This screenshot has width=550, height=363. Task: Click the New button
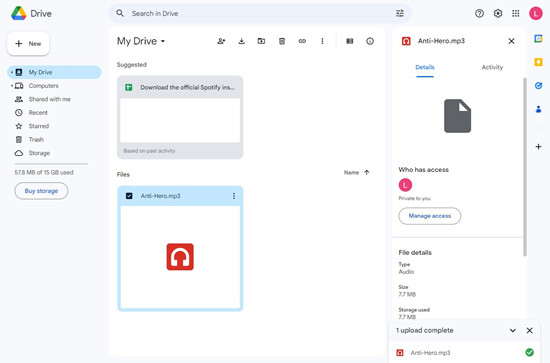[x=28, y=43]
